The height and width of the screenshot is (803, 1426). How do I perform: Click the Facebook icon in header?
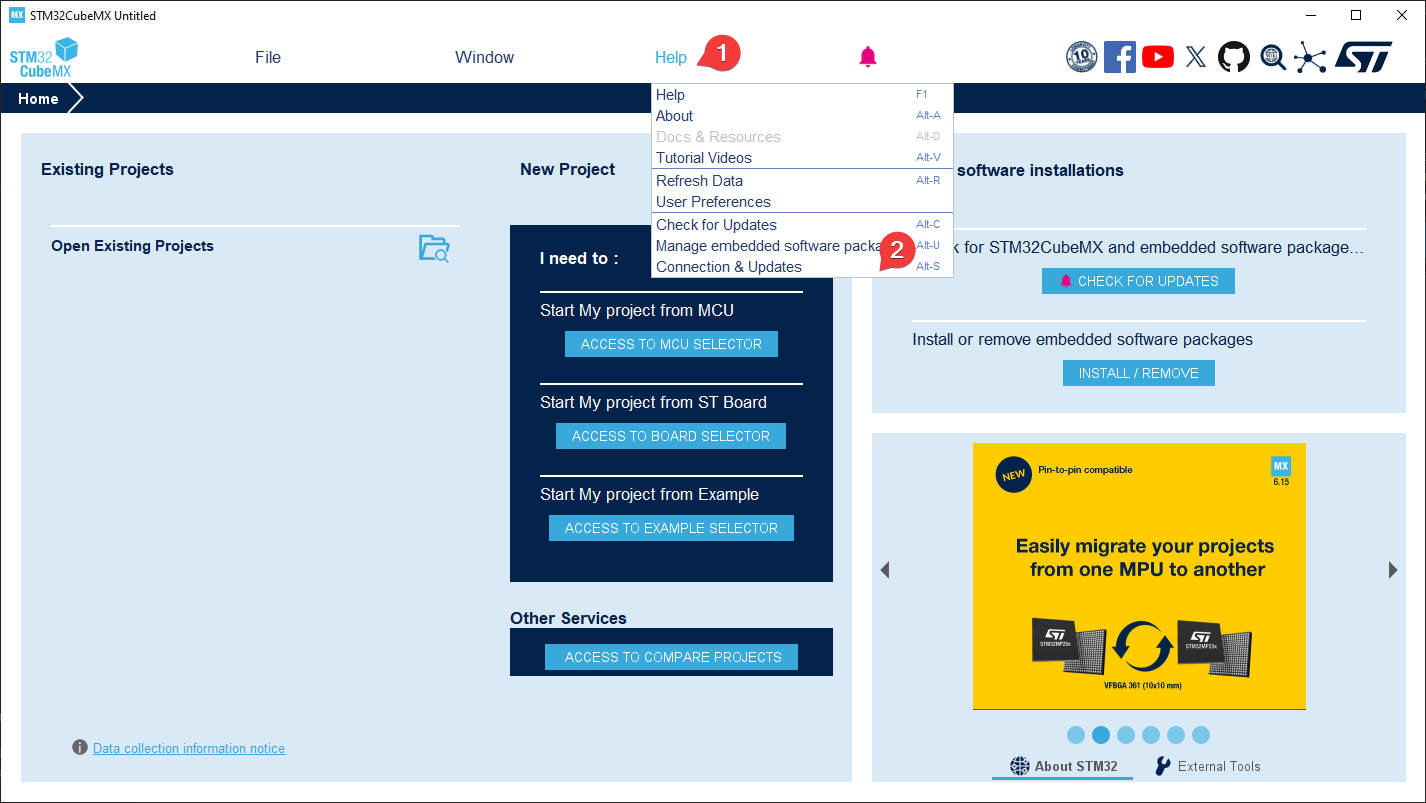coord(1119,57)
